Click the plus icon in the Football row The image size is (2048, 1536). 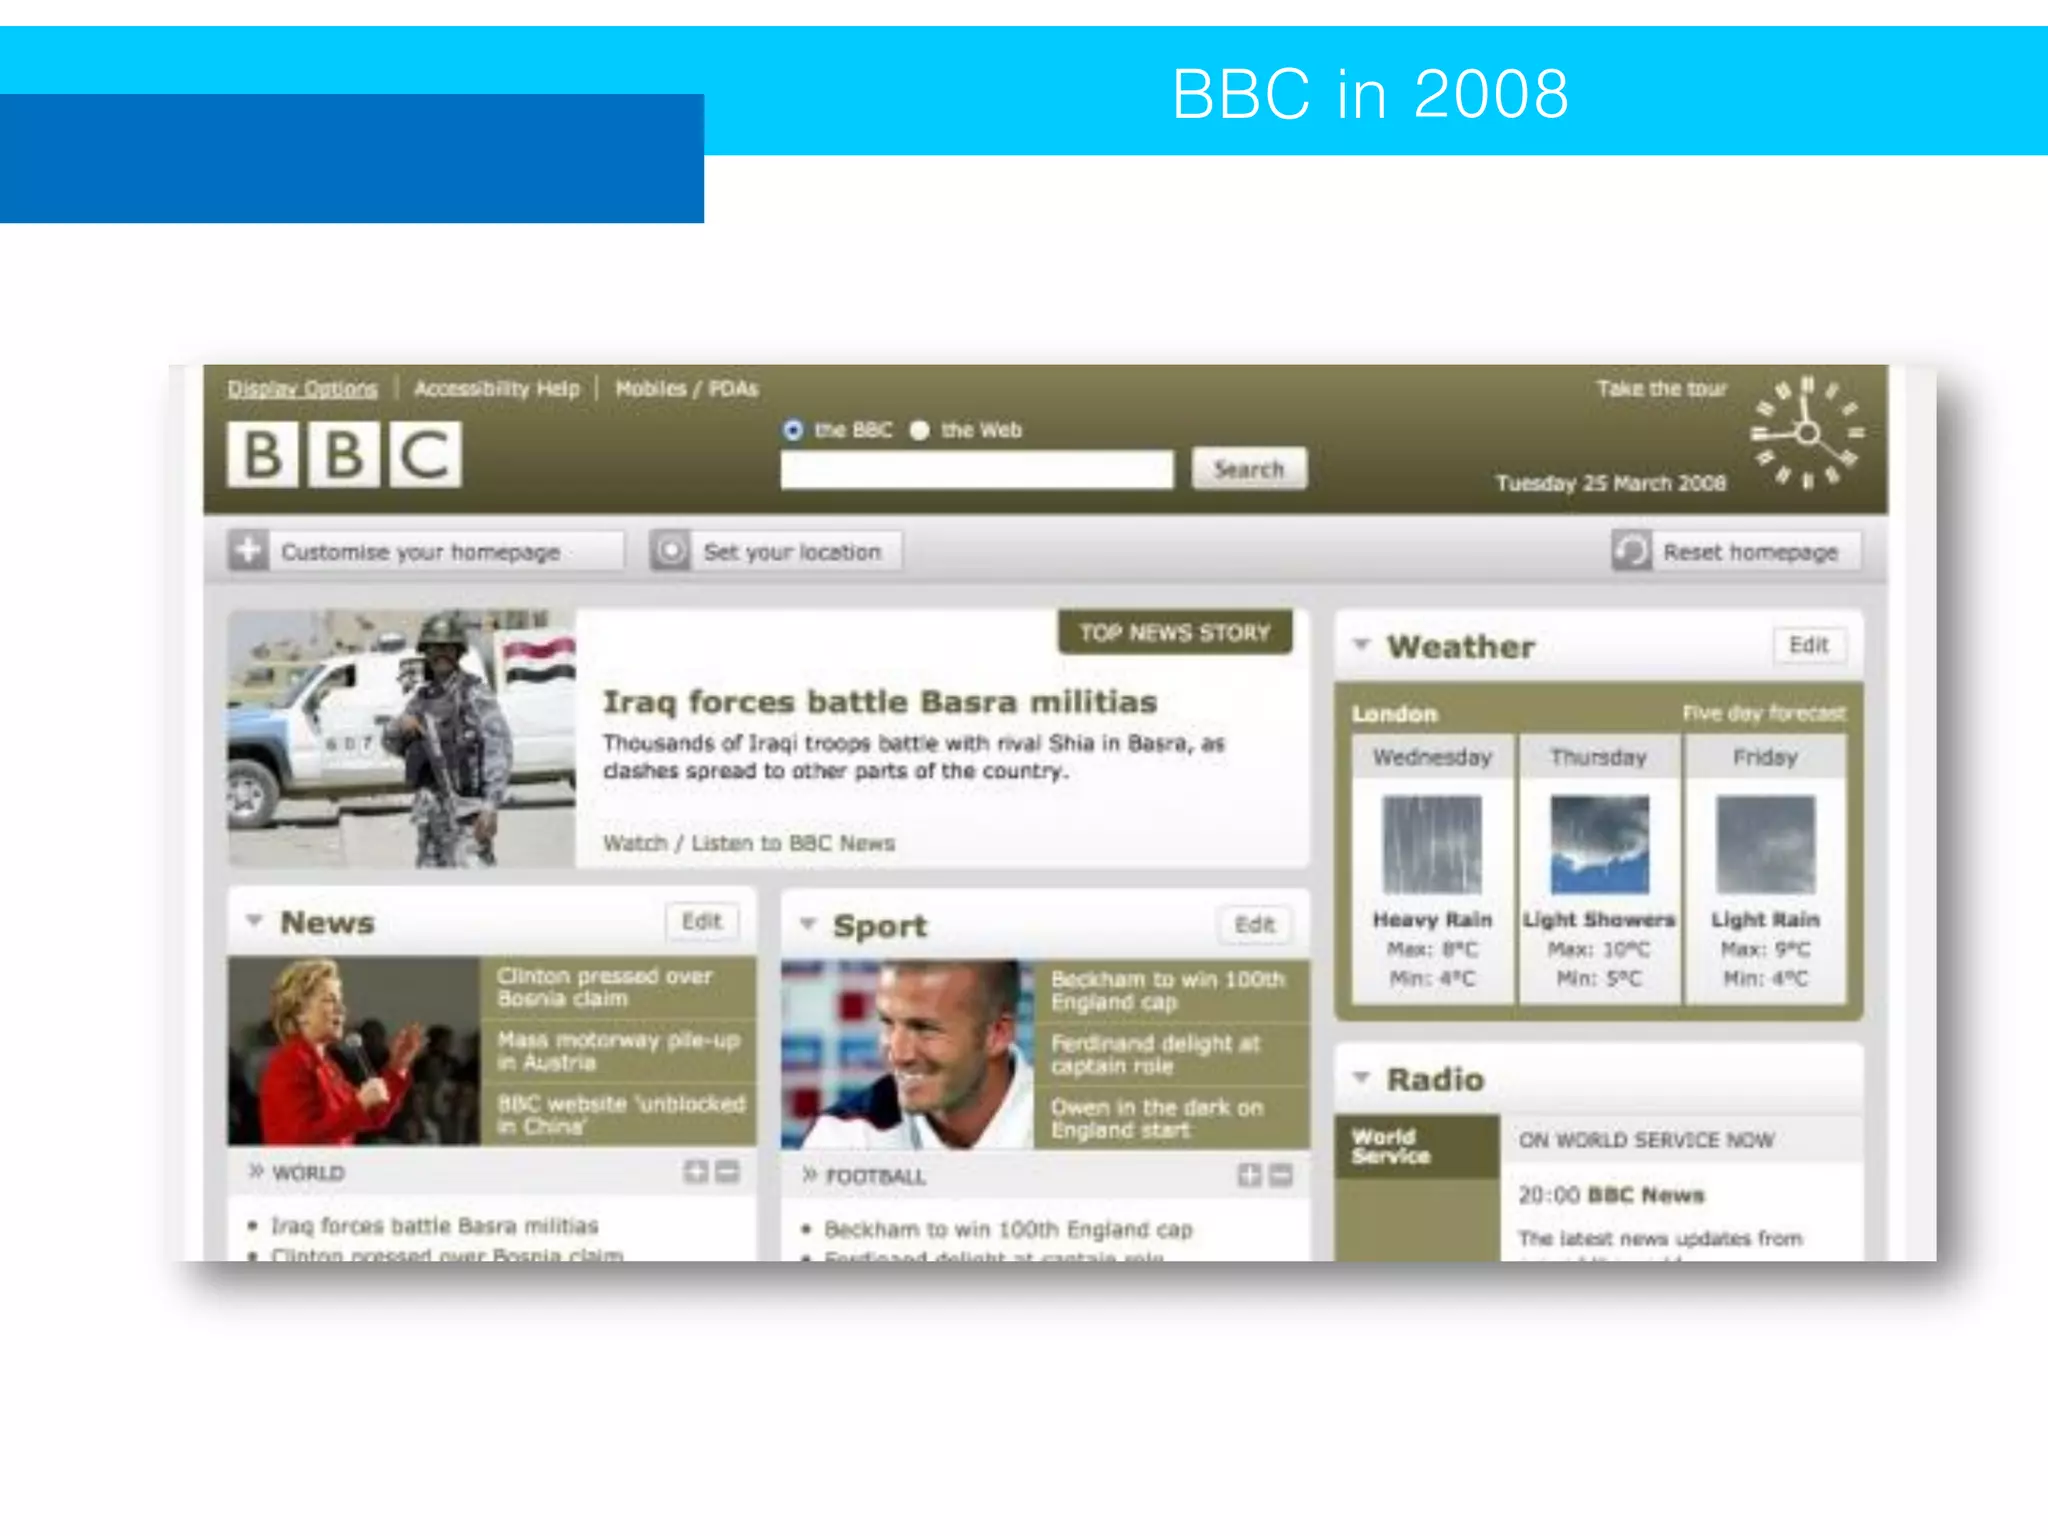(1249, 1174)
